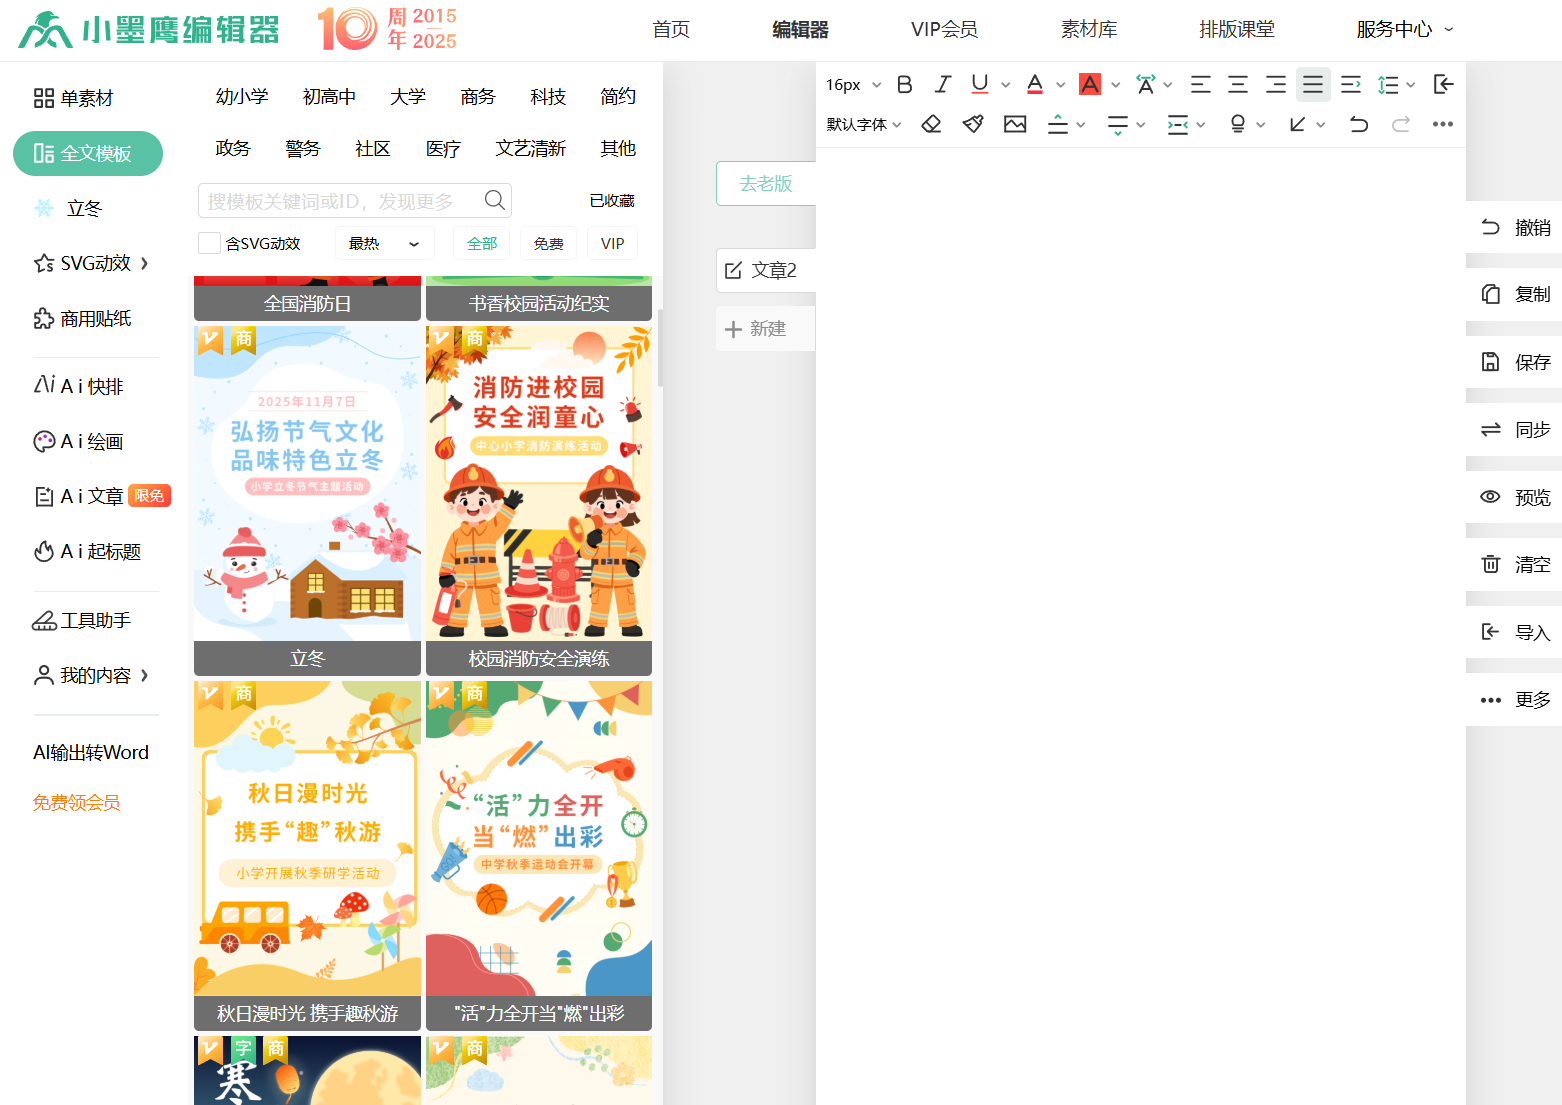
Task: Open the red text highlight color swatch
Action: (1090, 85)
